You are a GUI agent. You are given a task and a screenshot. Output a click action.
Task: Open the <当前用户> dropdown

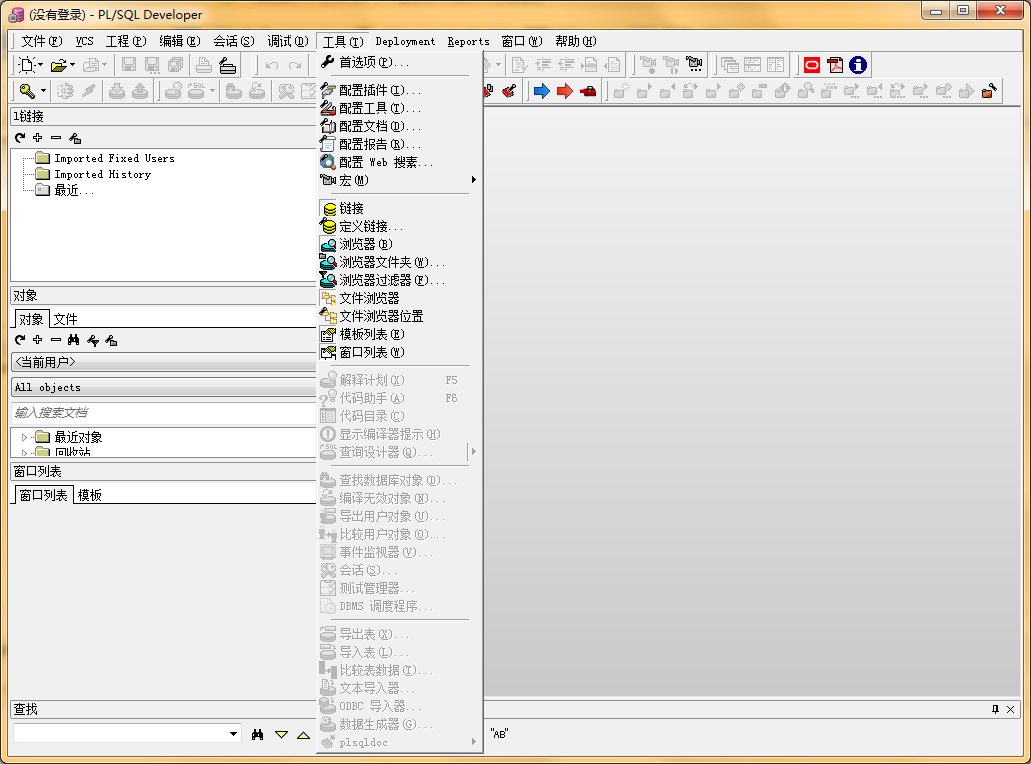pyautogui.click(x=164, y=362)
